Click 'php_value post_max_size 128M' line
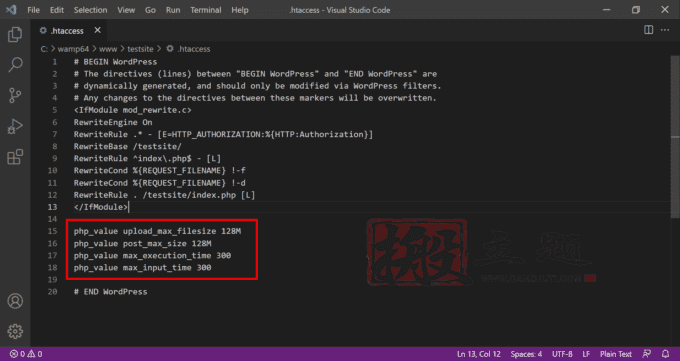Viewport: 680px width, 361px height. click(x=142, y=243)
